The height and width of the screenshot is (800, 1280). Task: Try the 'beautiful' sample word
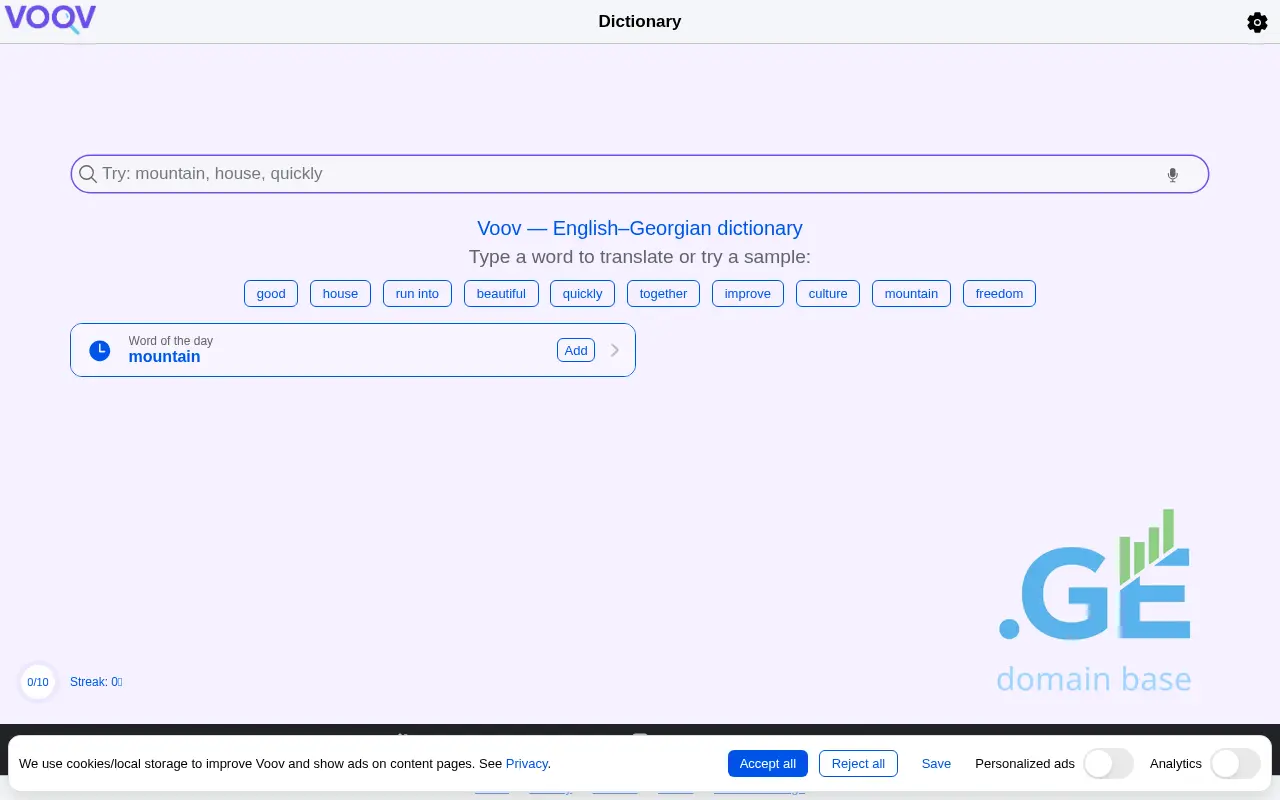click(501, 293)
